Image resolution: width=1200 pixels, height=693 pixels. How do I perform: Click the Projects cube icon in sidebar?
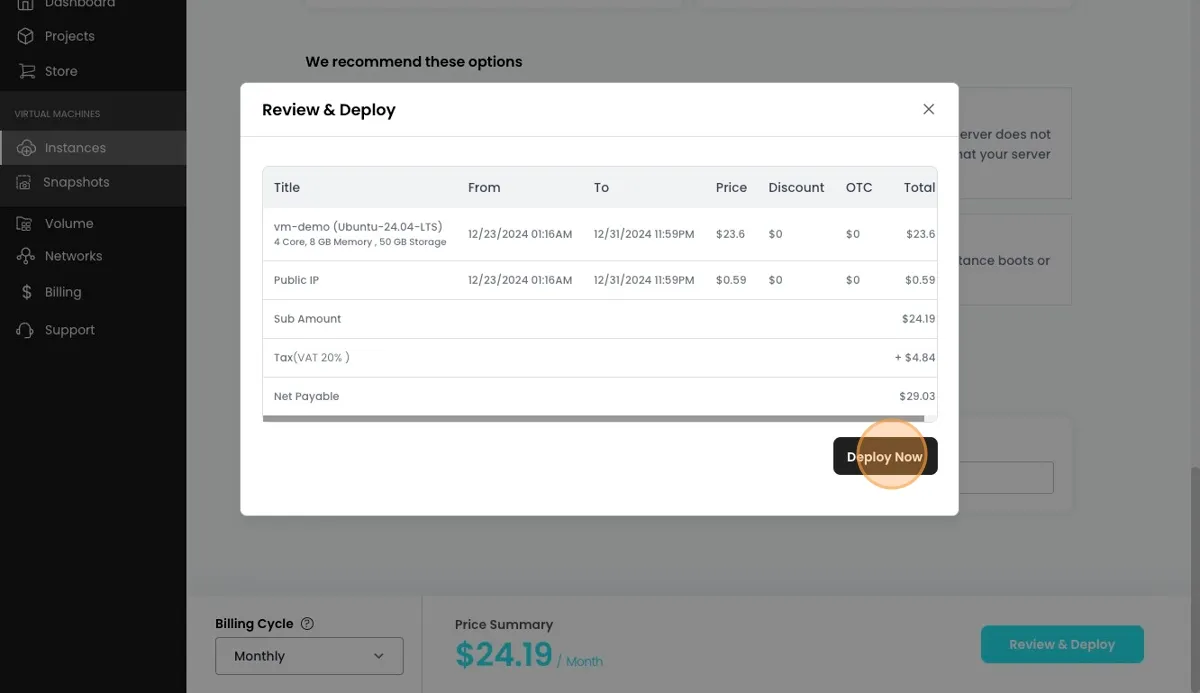[26, 36]
